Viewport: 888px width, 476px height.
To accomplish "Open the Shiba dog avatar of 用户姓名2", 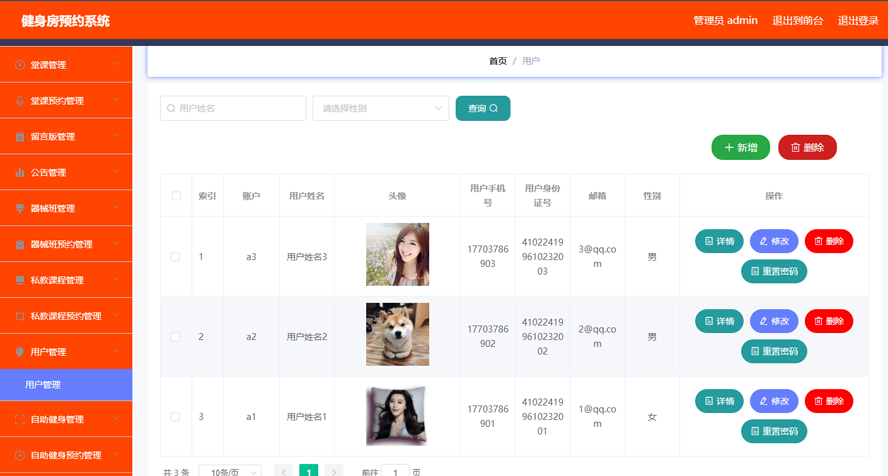I will tap(398, 335).
